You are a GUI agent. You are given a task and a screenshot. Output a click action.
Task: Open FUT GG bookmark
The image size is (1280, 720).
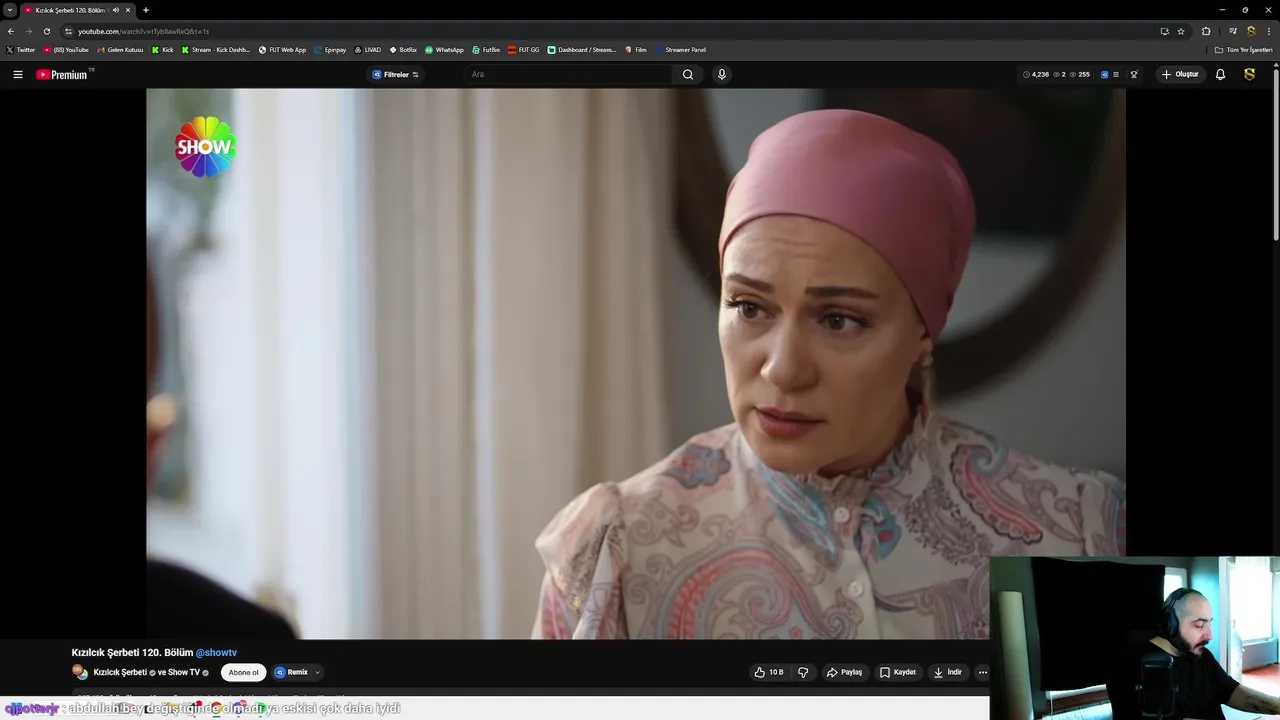524,49
